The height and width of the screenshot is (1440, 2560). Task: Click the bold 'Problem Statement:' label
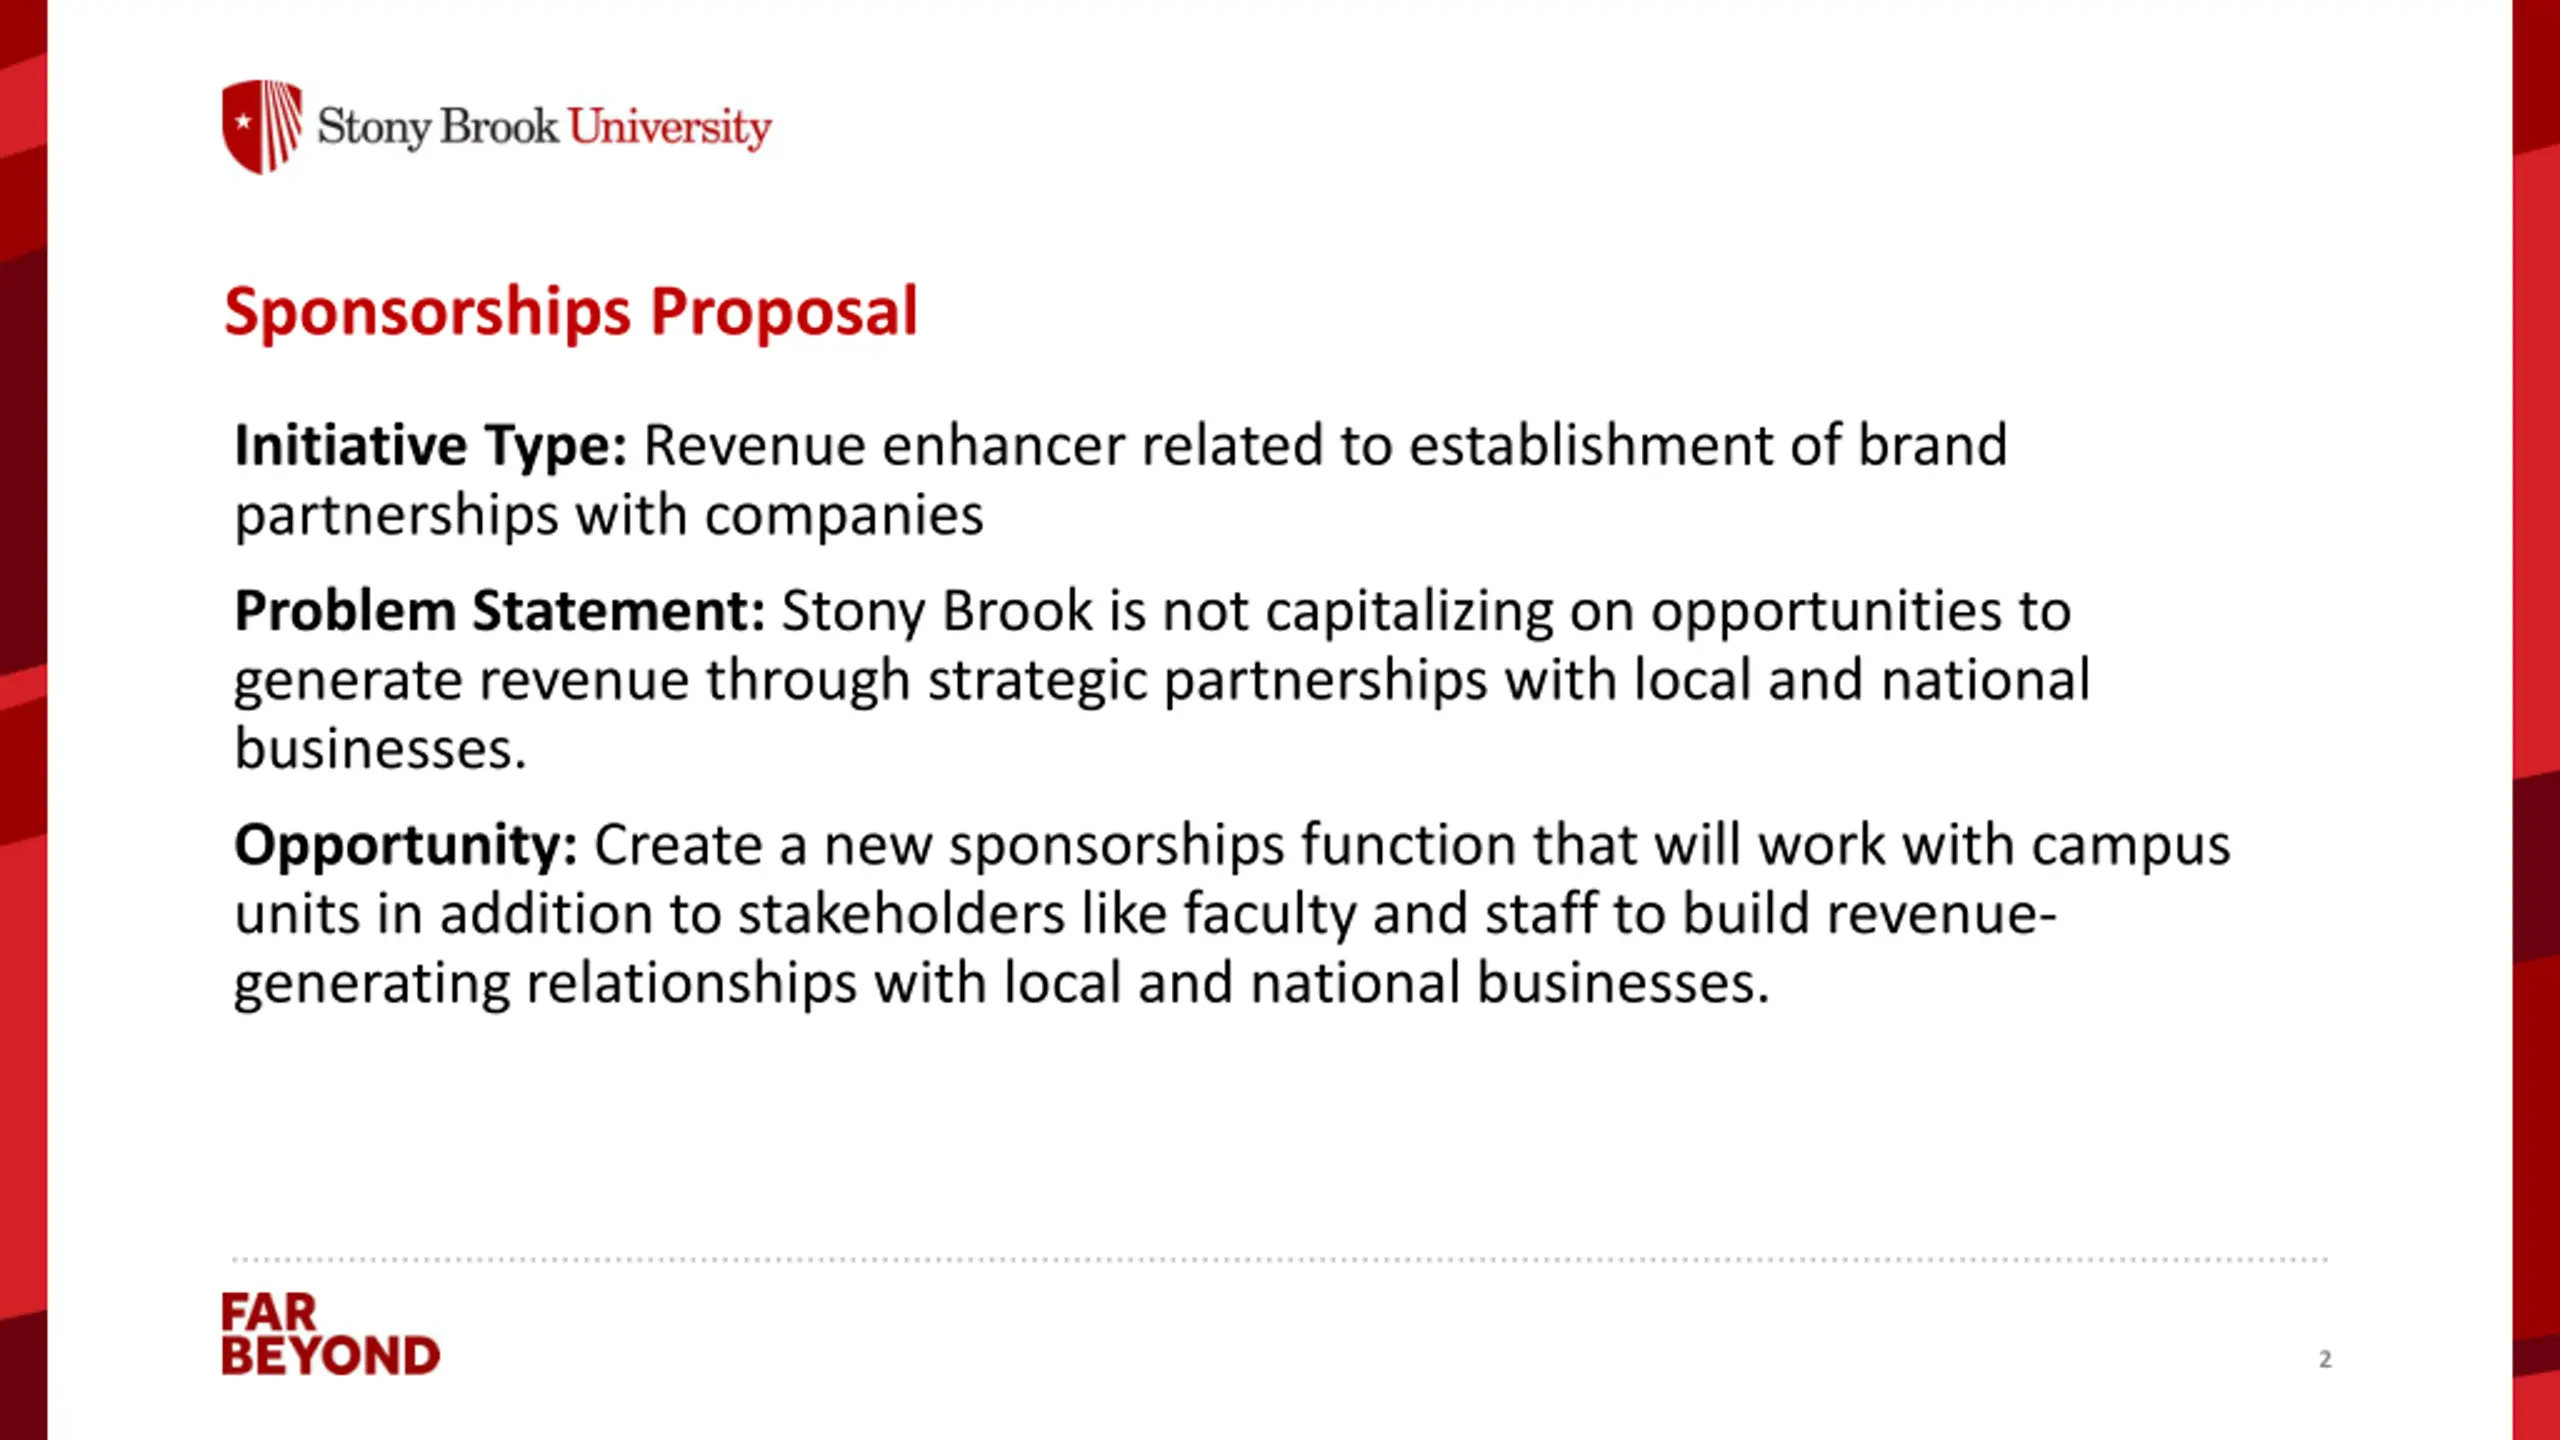pyautogui.click(x=500, y=611)
